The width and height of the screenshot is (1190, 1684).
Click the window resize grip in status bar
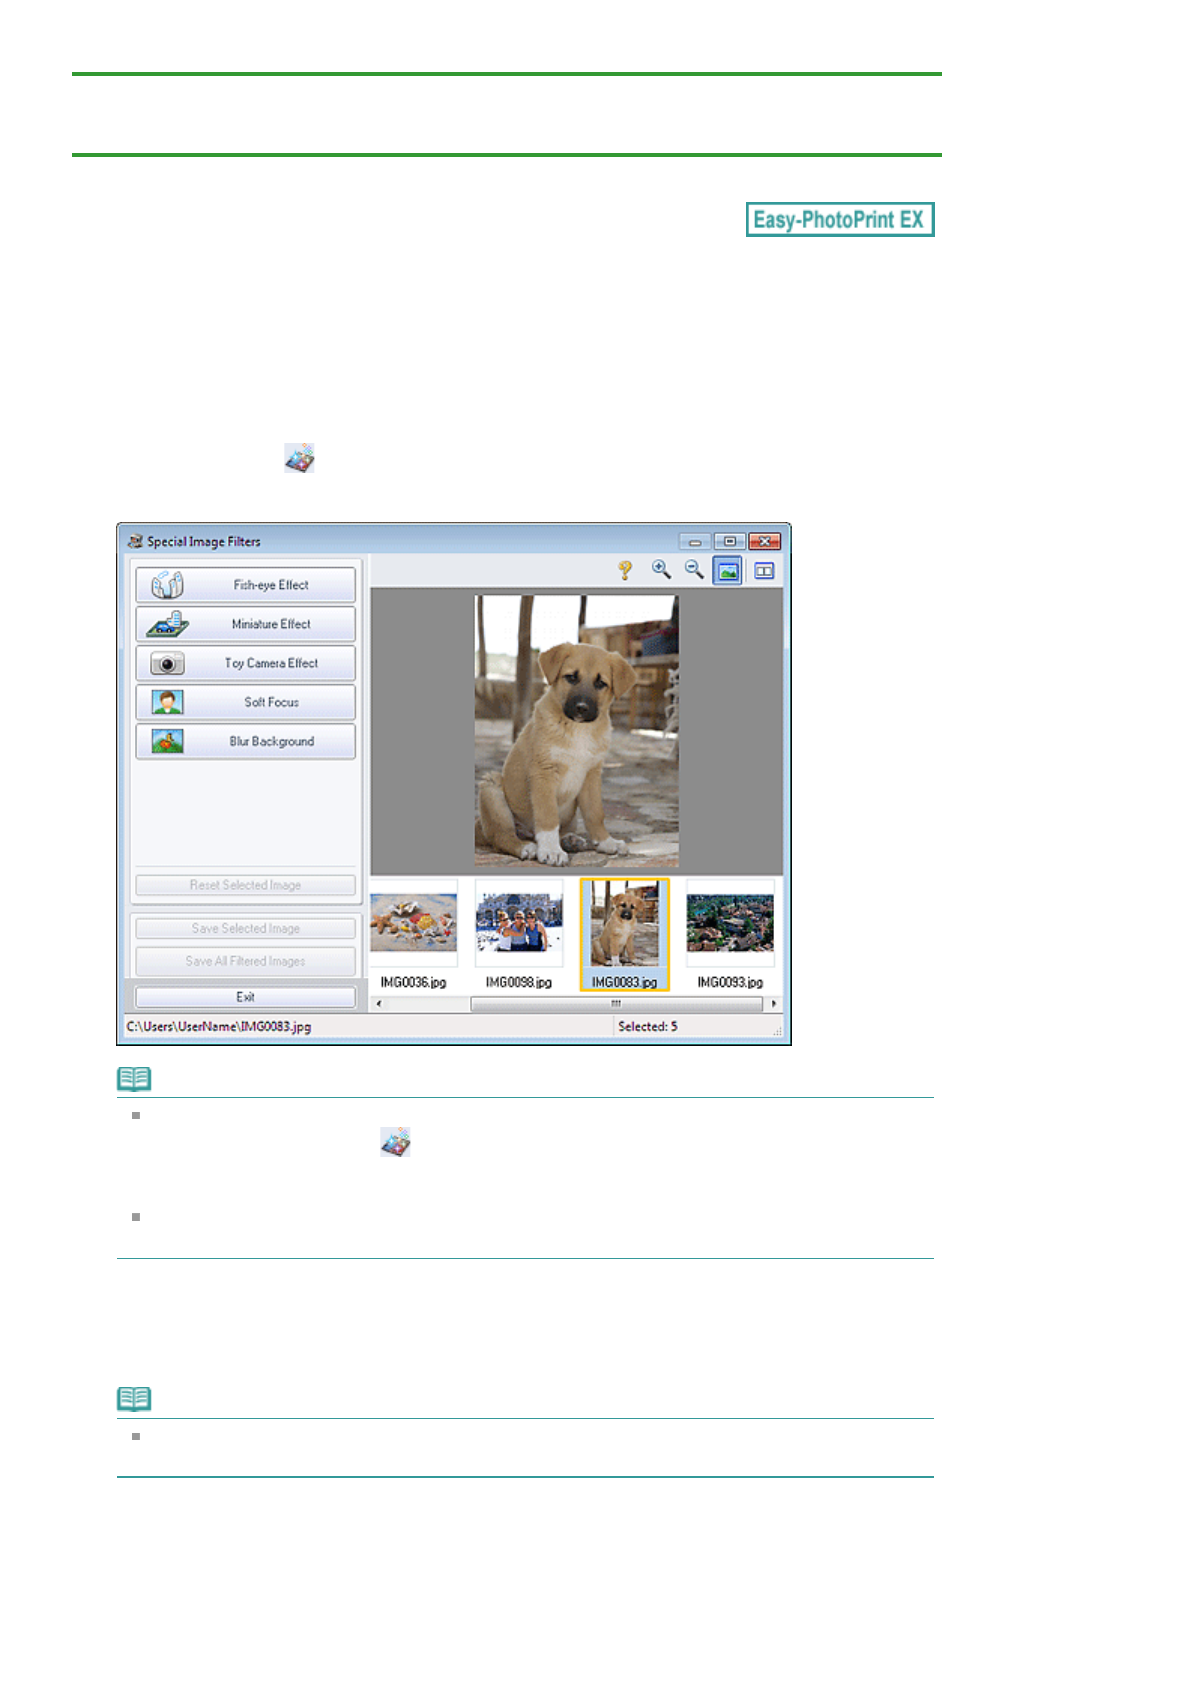pos(777,1031)
